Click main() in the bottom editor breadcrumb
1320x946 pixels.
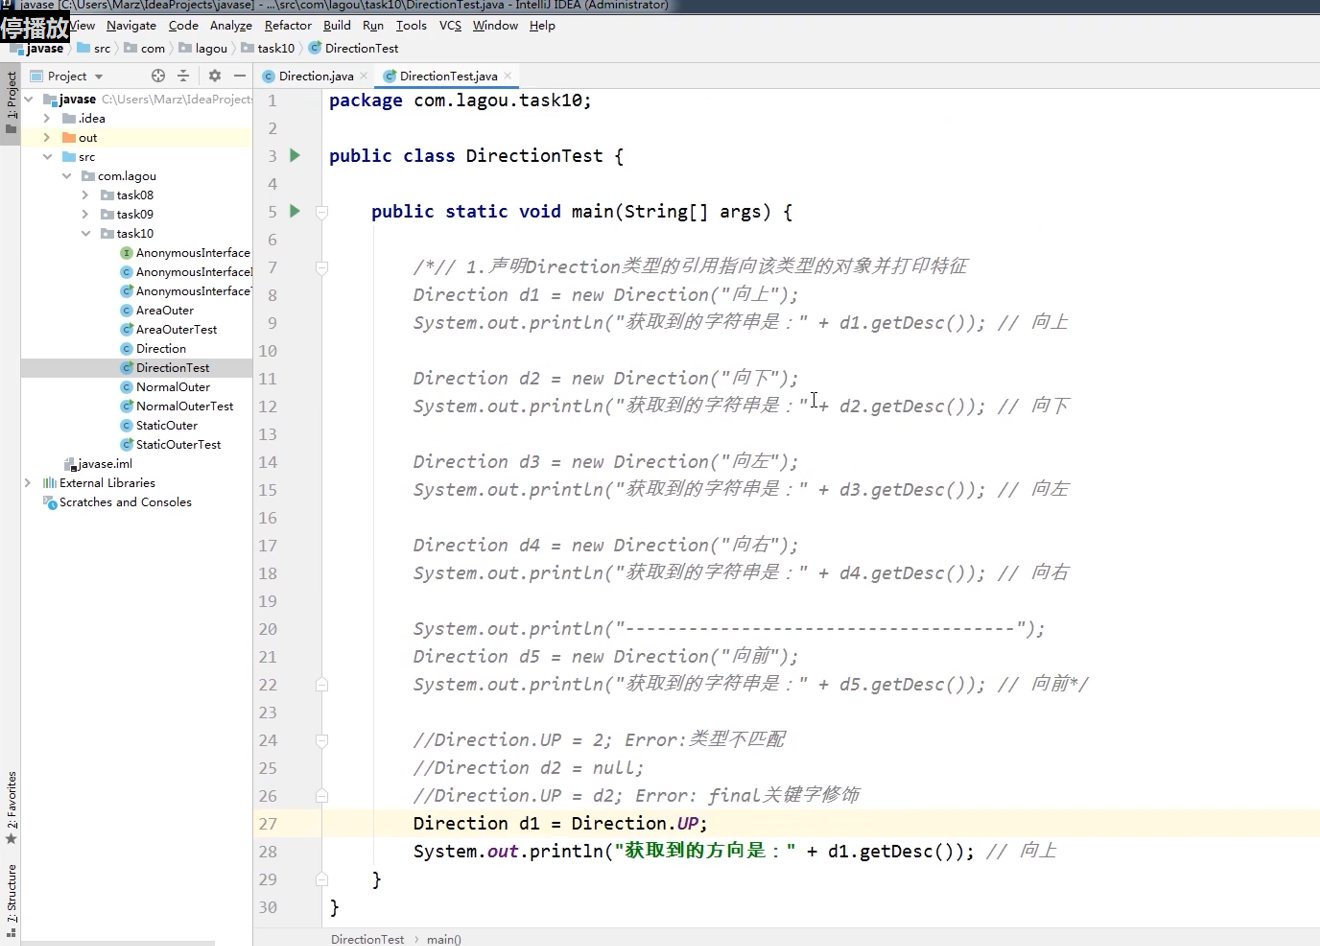(444, 939)
